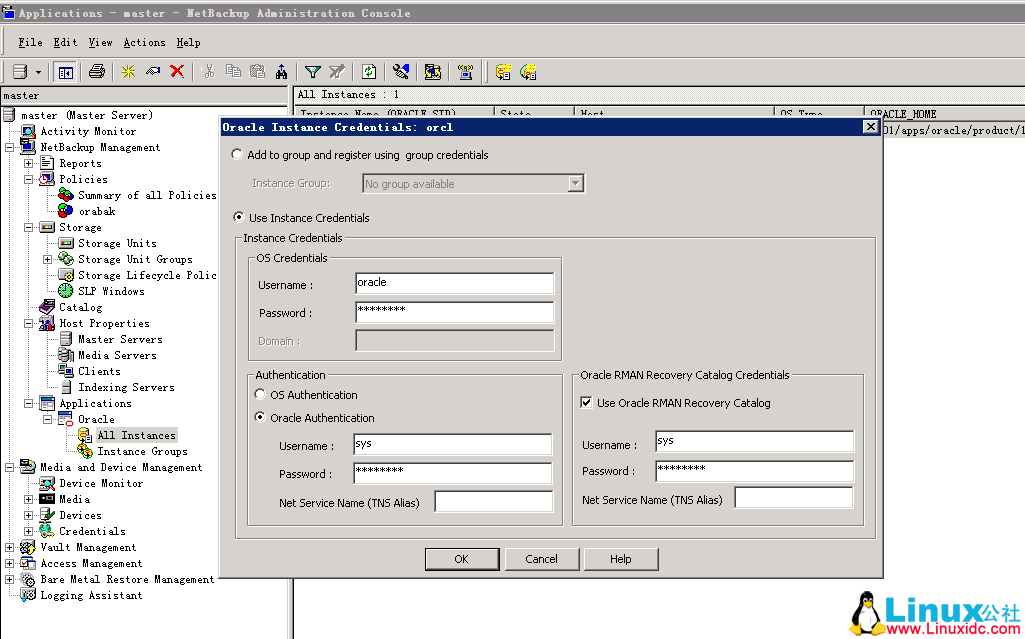Click the OK button
Screen dimensions: 1025x639
462,559
